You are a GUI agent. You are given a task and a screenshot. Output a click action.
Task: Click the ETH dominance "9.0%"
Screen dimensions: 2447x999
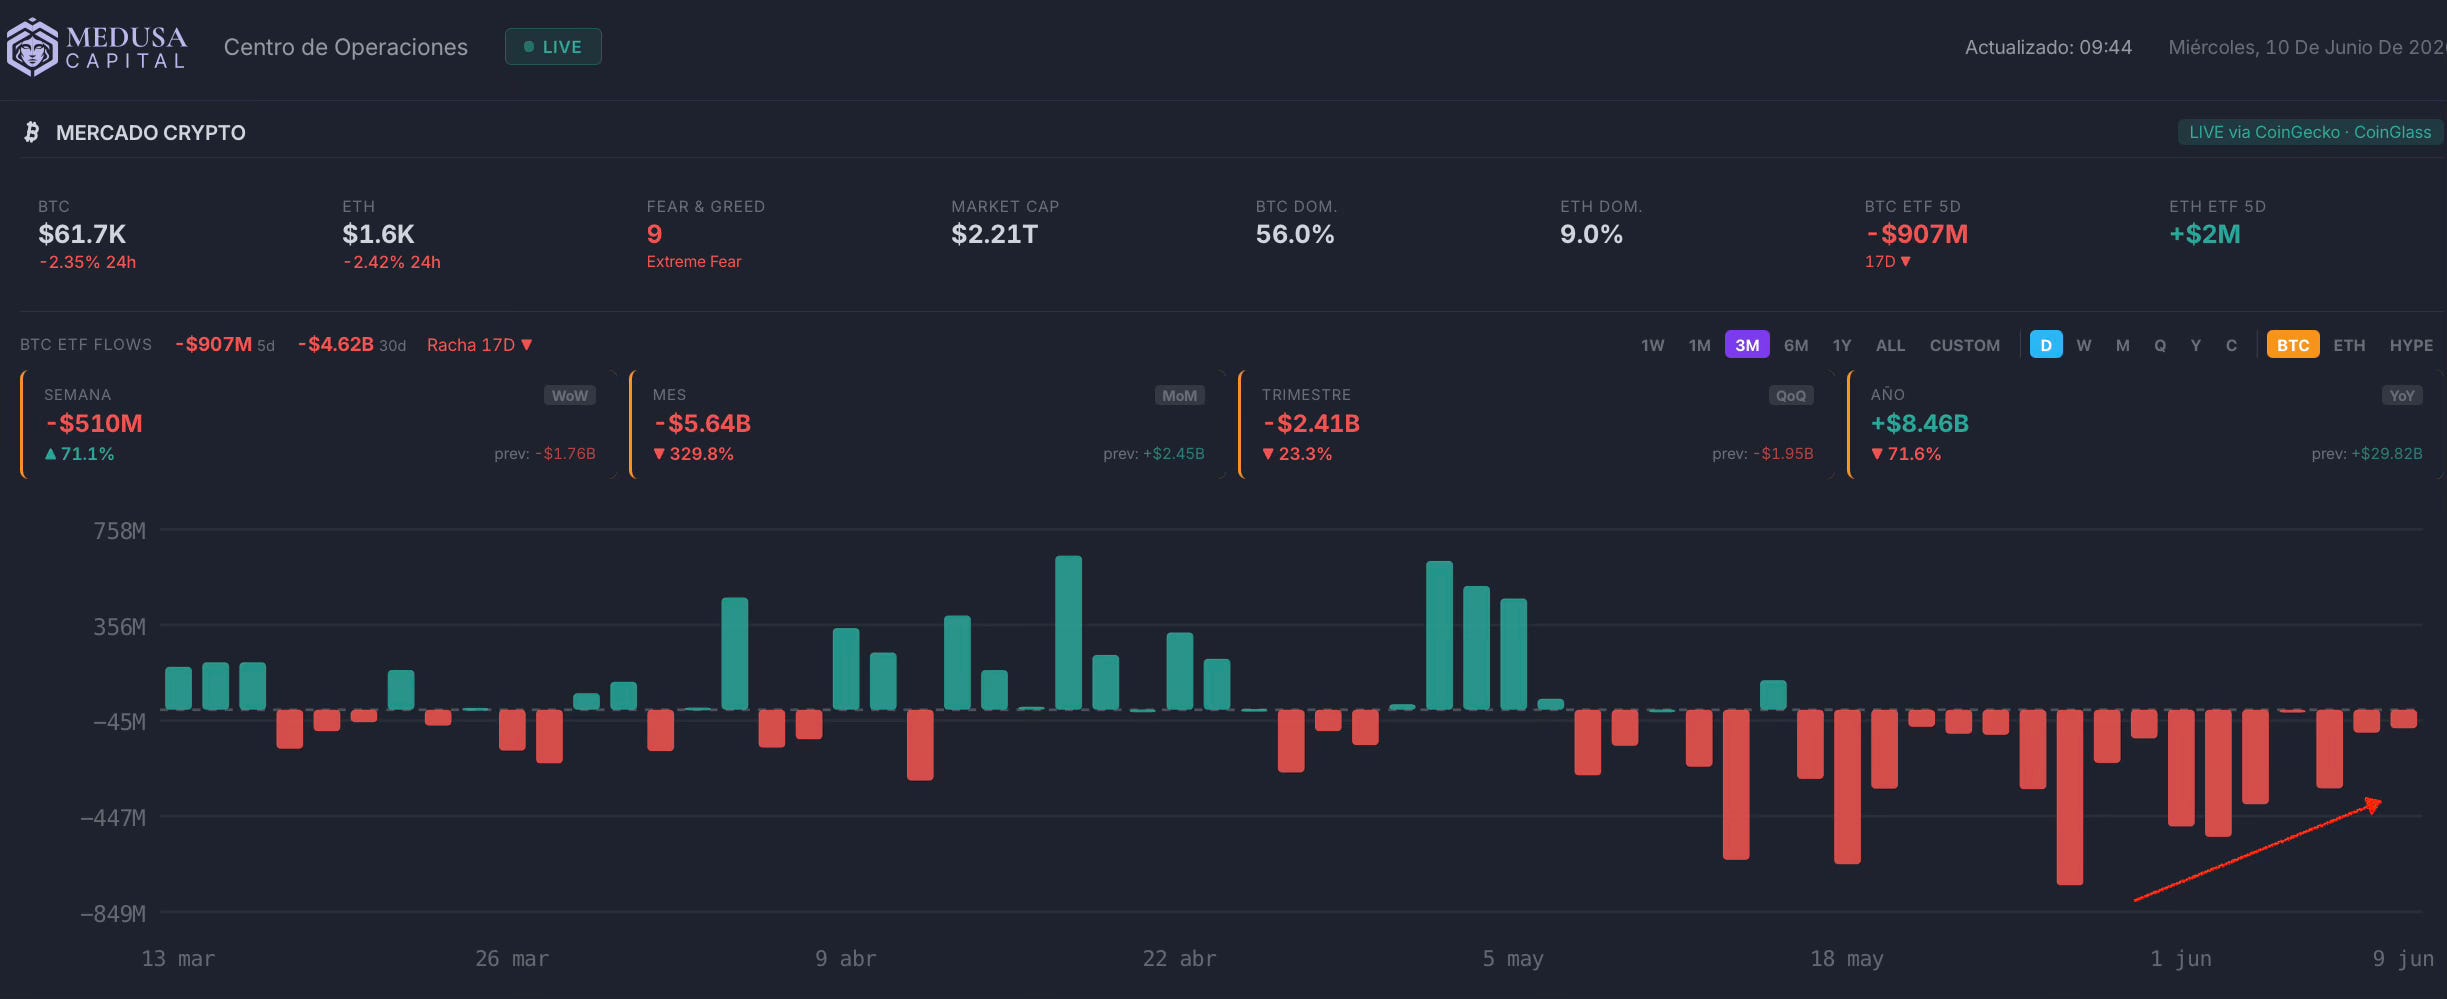(1591, 234)
